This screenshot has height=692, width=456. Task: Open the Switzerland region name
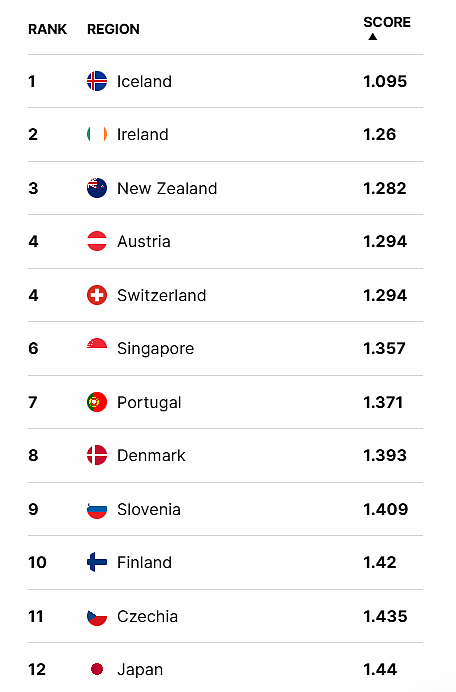[162, 295]
